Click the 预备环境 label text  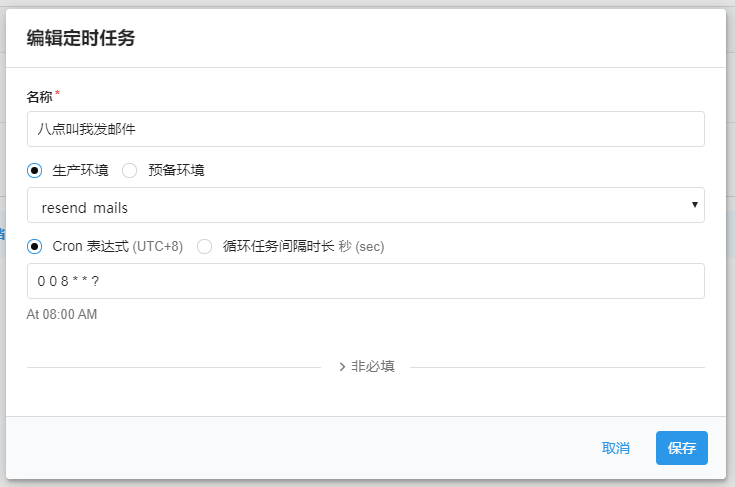[x=176, y=170]
